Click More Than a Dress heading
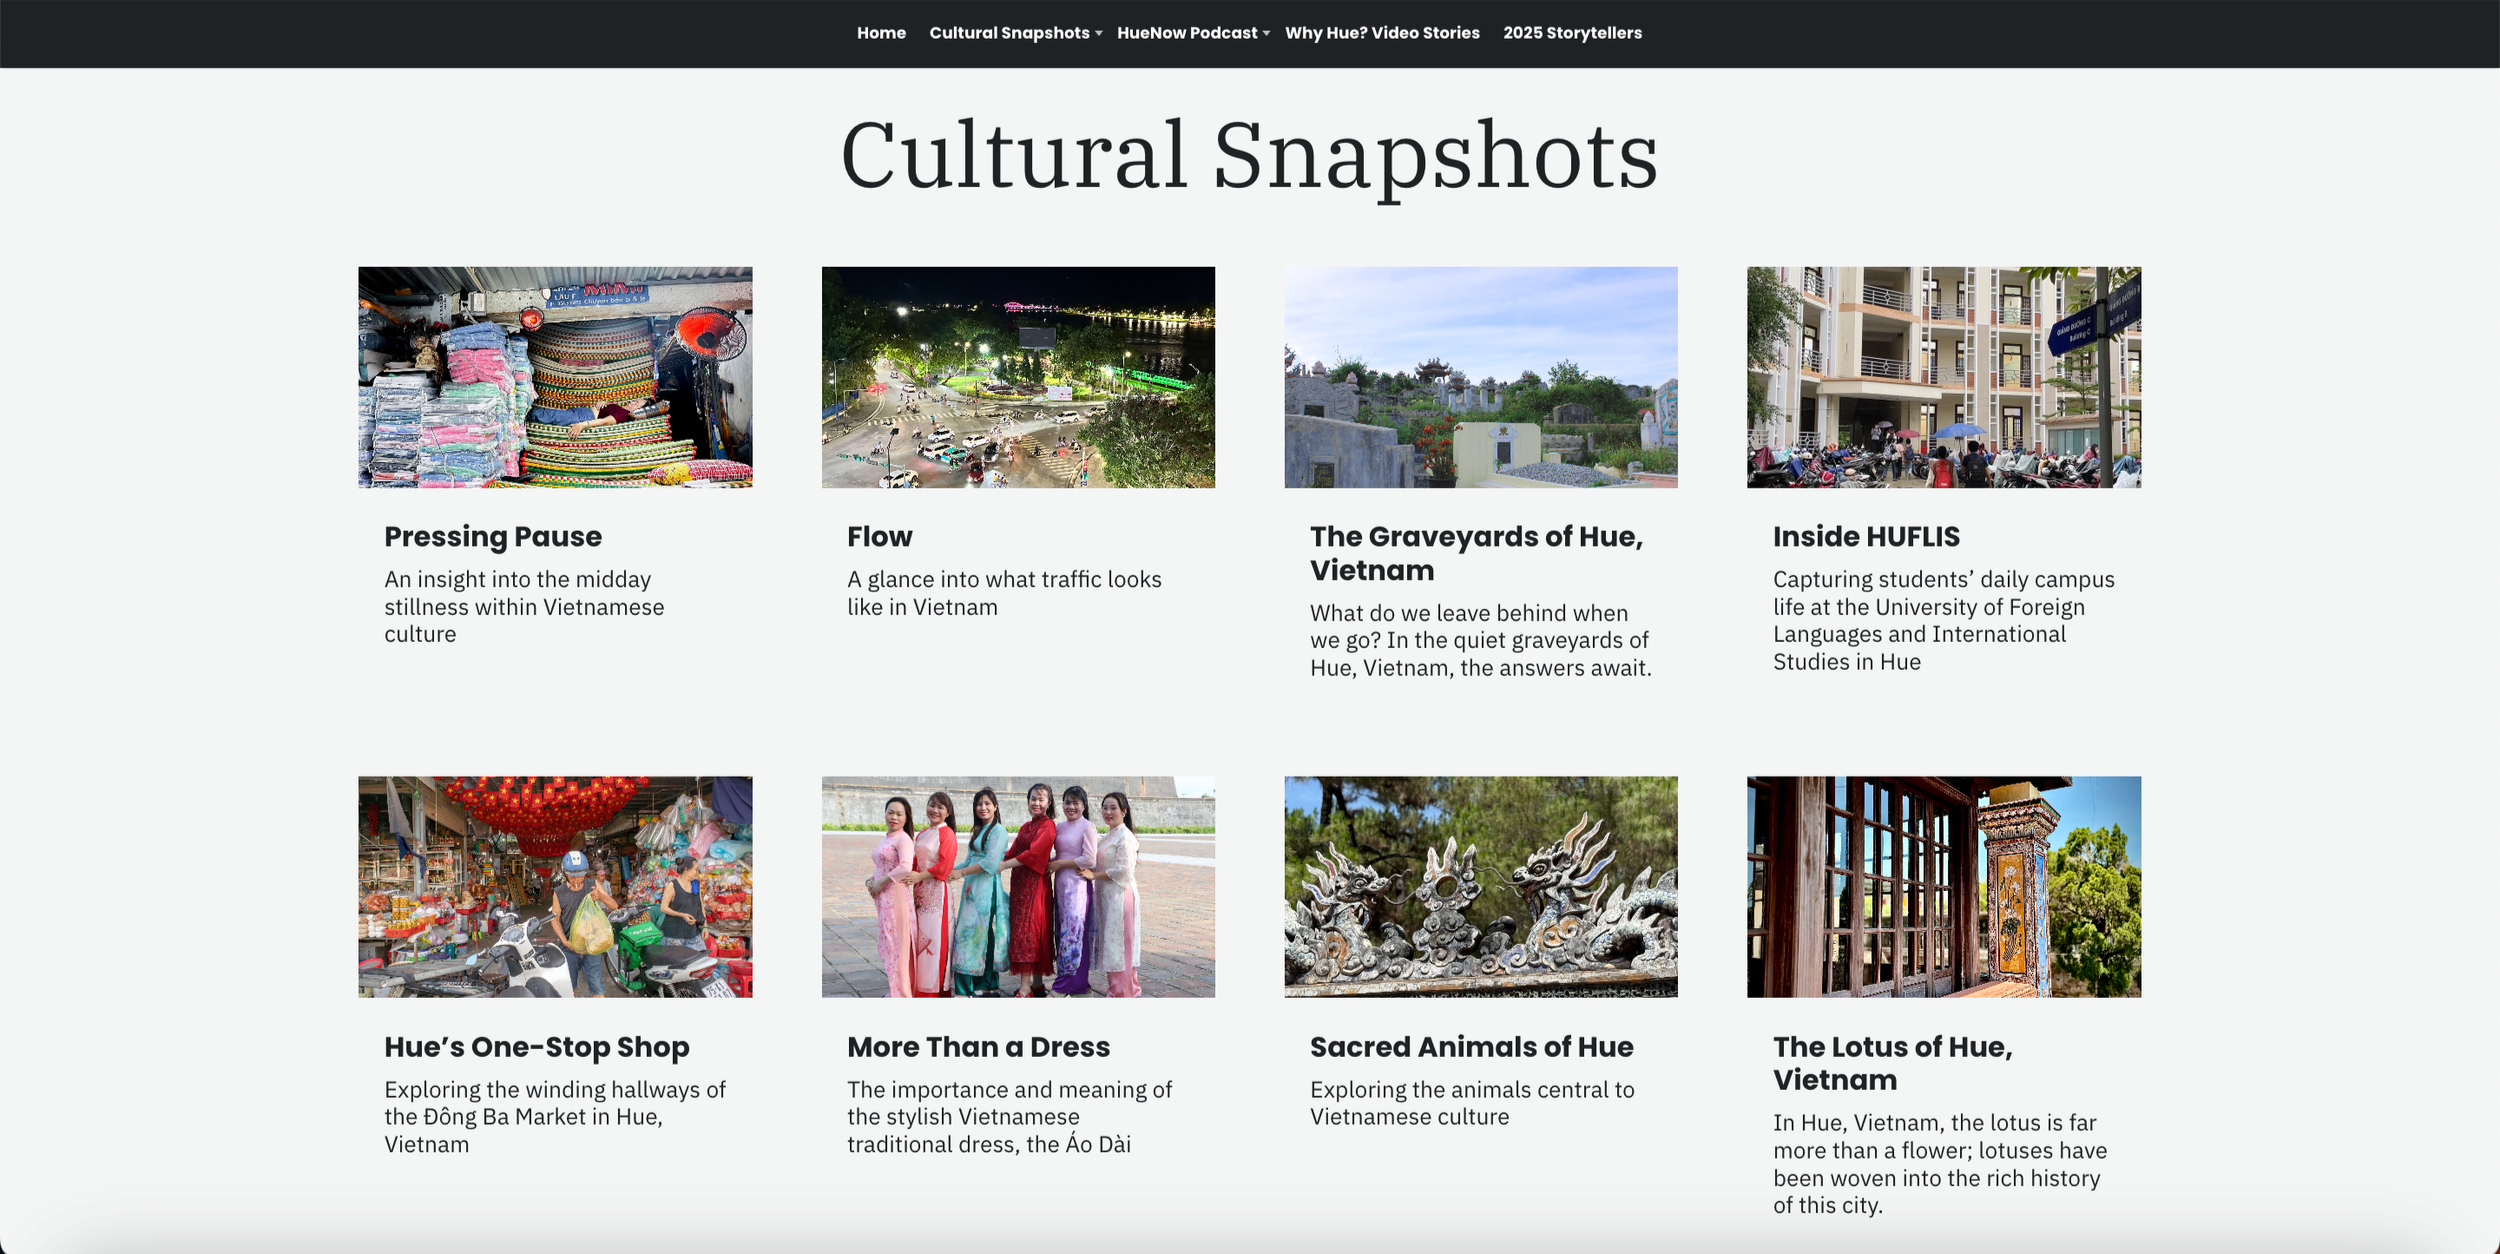2500x1254 pixels. pyautogui.click(x=978, y=1047)
